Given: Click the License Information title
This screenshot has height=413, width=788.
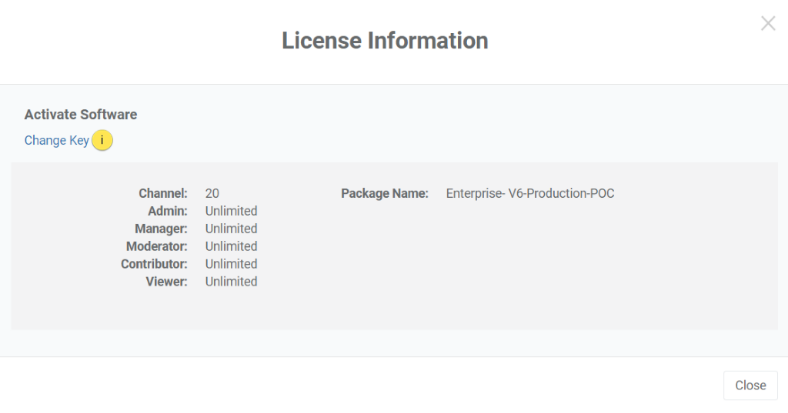Looking at the screenshot, I should 385,41.
